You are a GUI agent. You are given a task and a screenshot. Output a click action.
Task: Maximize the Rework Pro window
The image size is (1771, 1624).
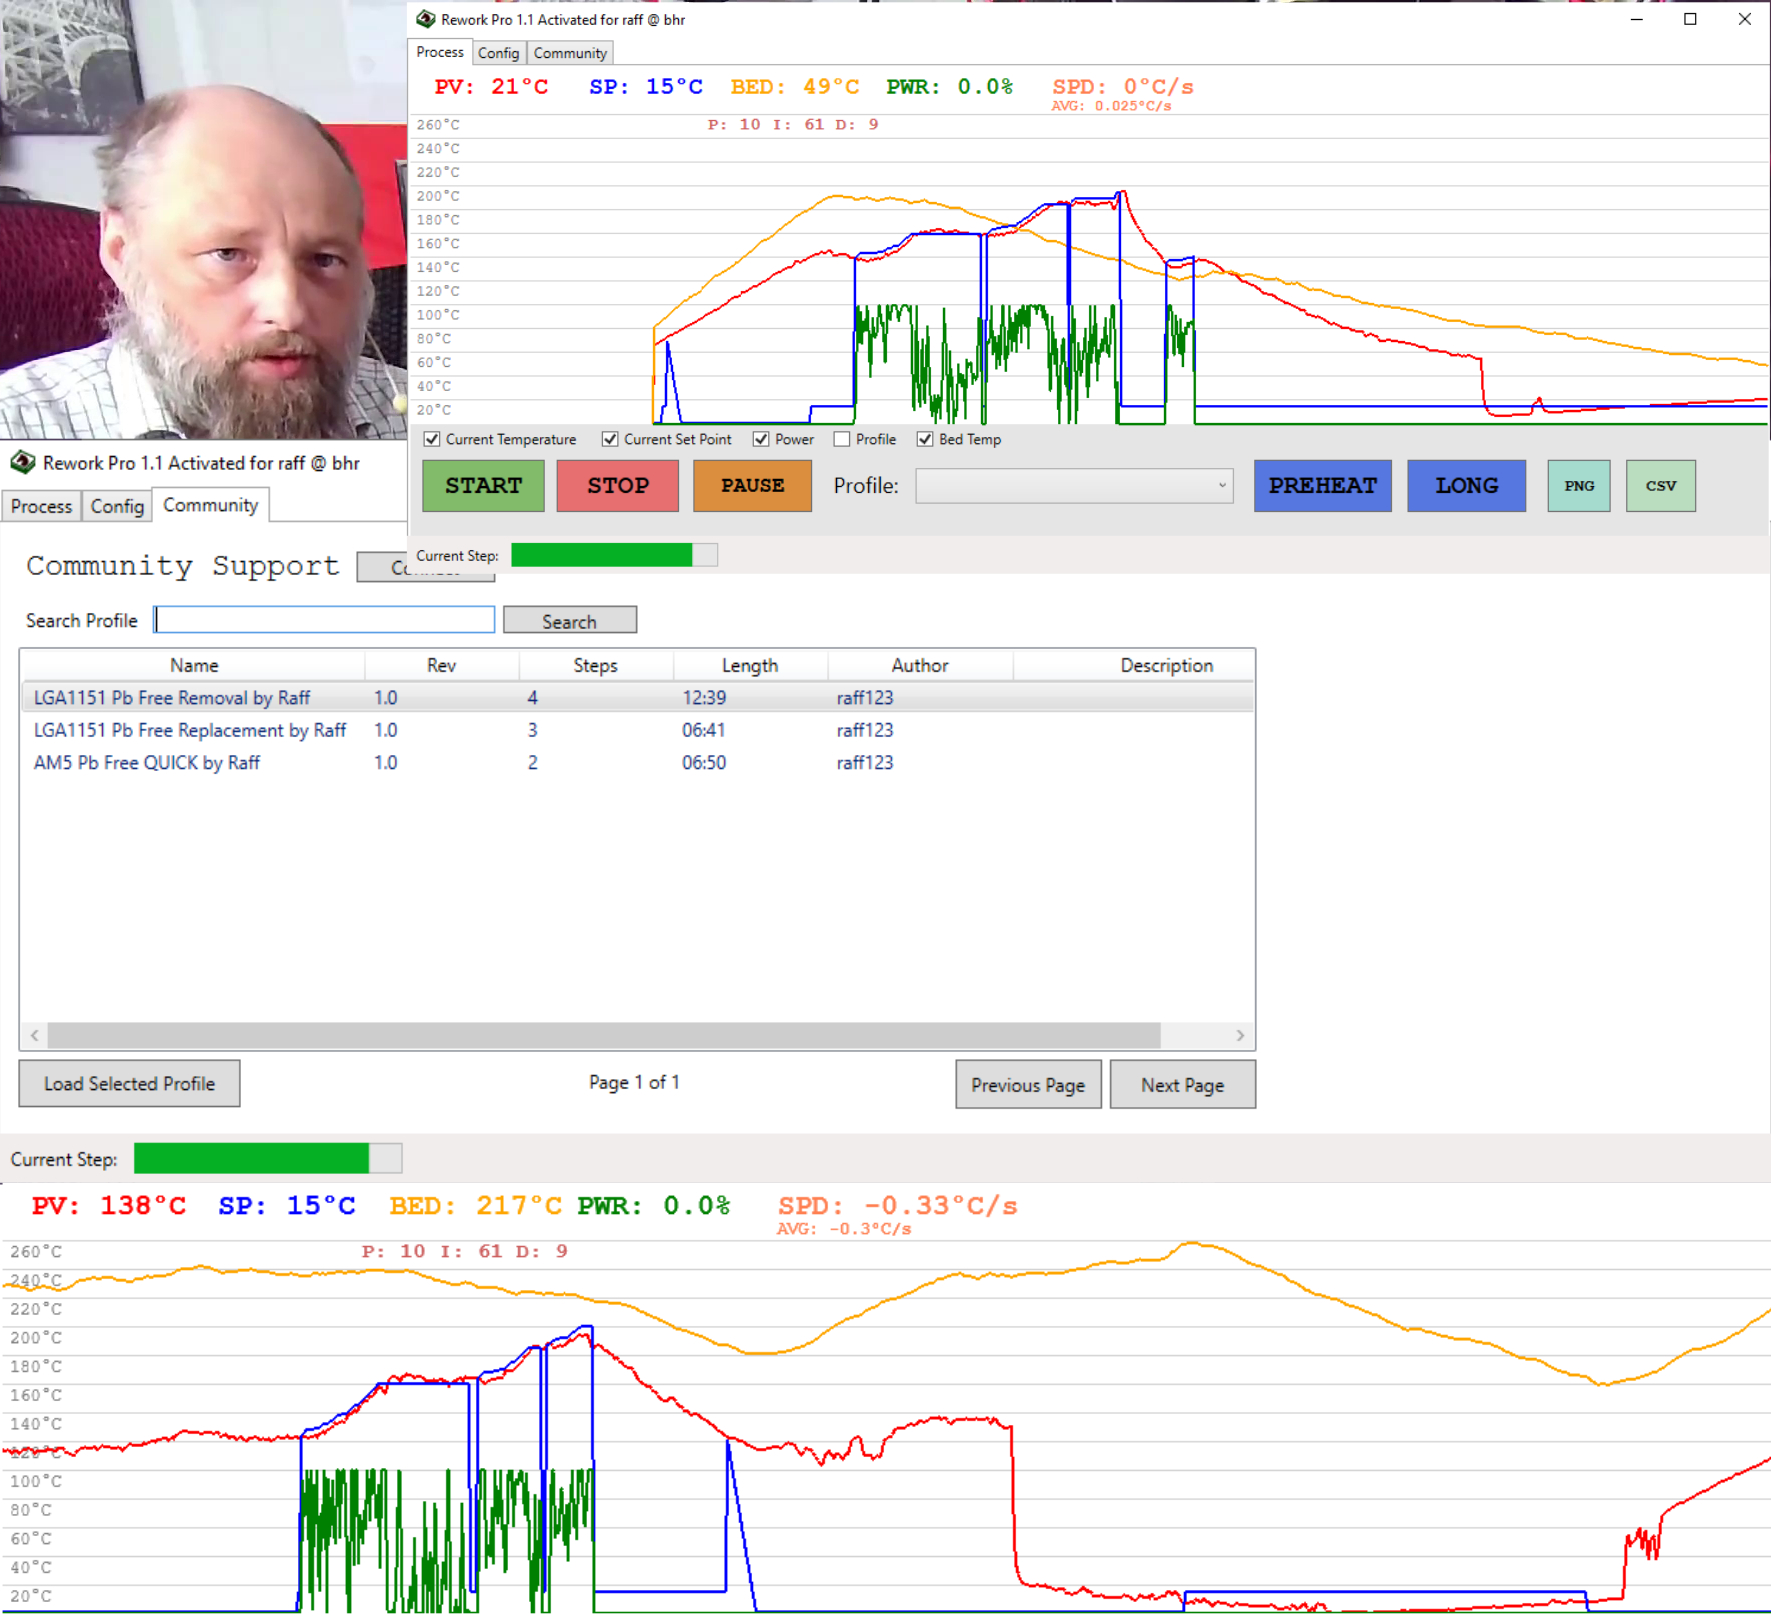pyautogui.click(x=1690, y=19)
